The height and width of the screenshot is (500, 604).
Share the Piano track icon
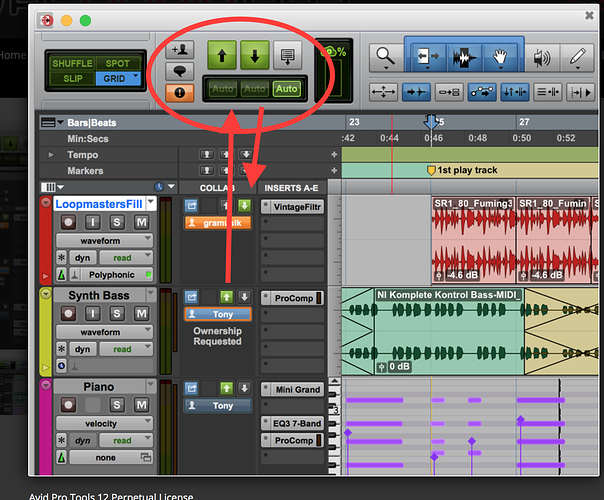191,388
